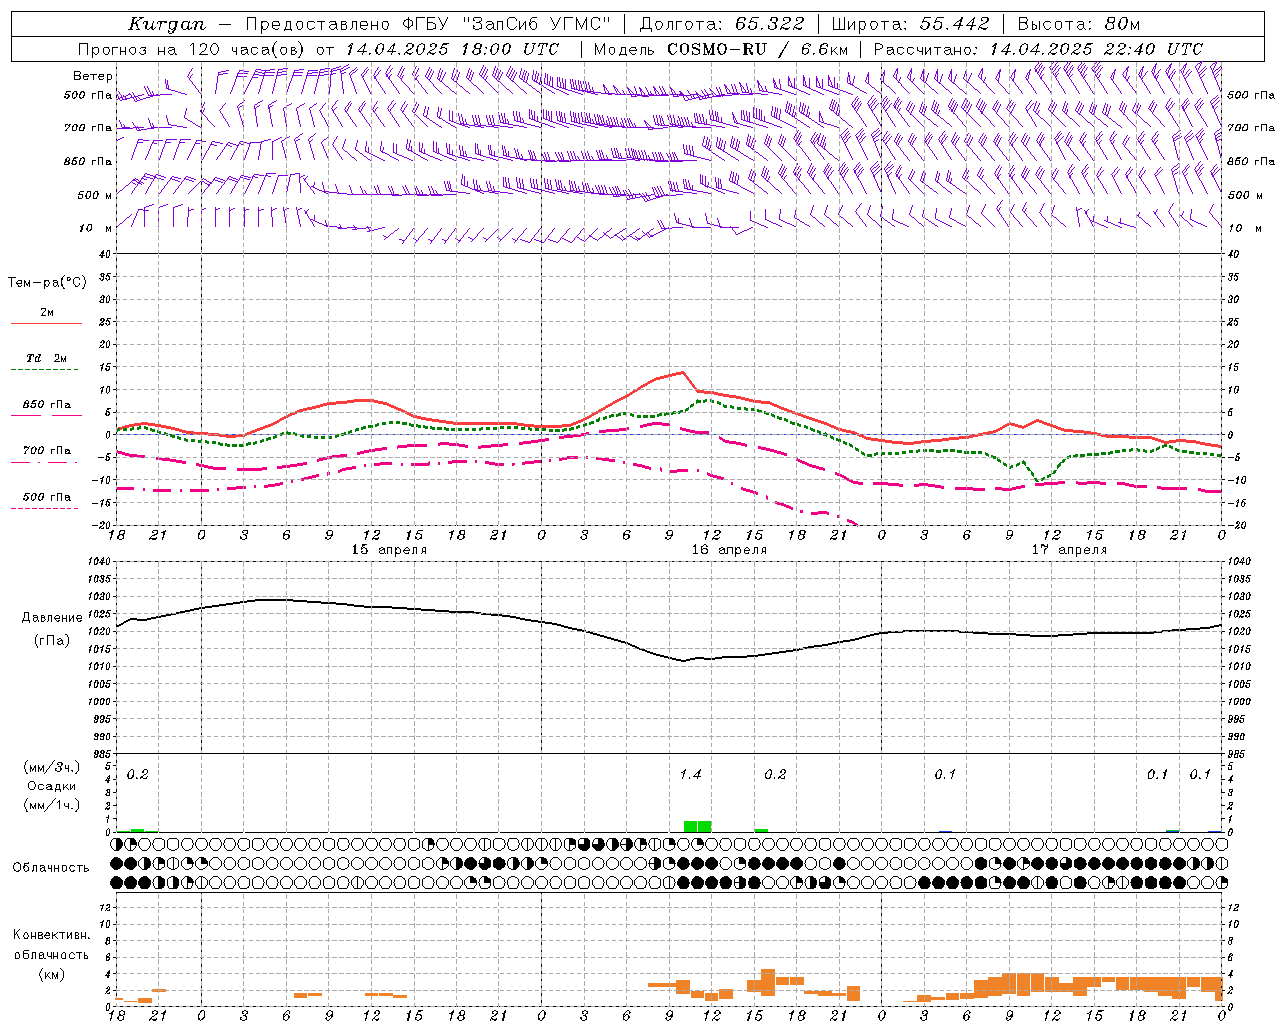Viewport: 1280px width, 1024px height.
Task: Click the Td 2м dew point legend entry
Action: [x=46, y=358]
